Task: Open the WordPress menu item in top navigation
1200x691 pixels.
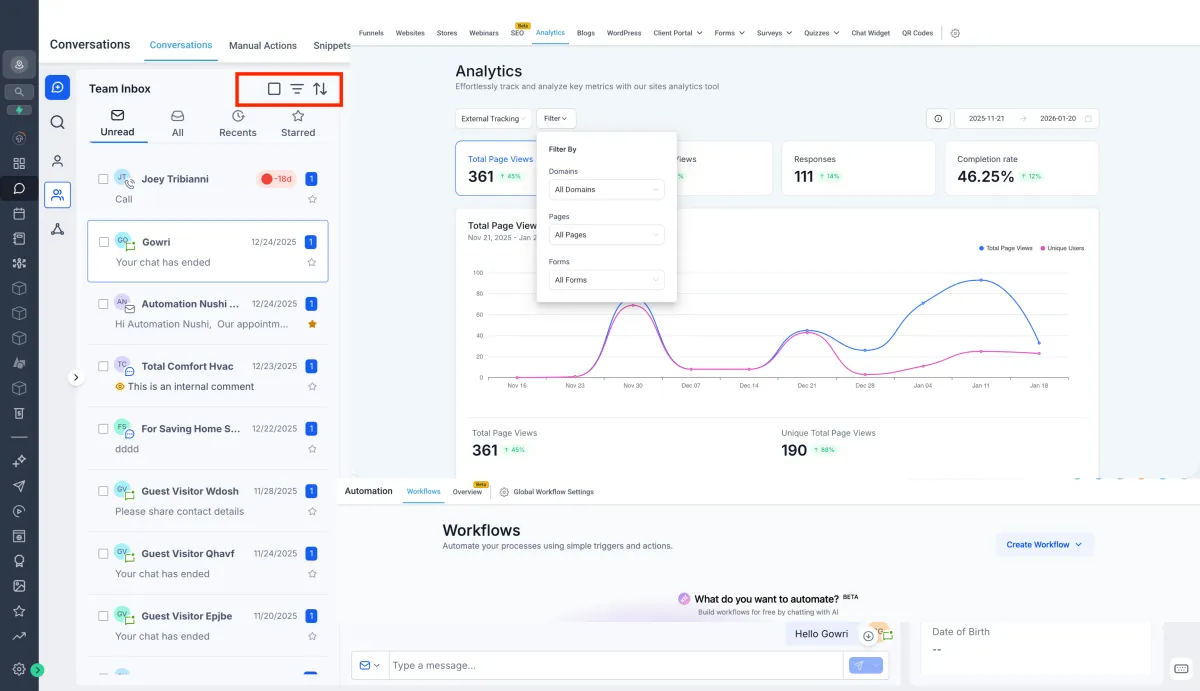Action: coord(623,32)
